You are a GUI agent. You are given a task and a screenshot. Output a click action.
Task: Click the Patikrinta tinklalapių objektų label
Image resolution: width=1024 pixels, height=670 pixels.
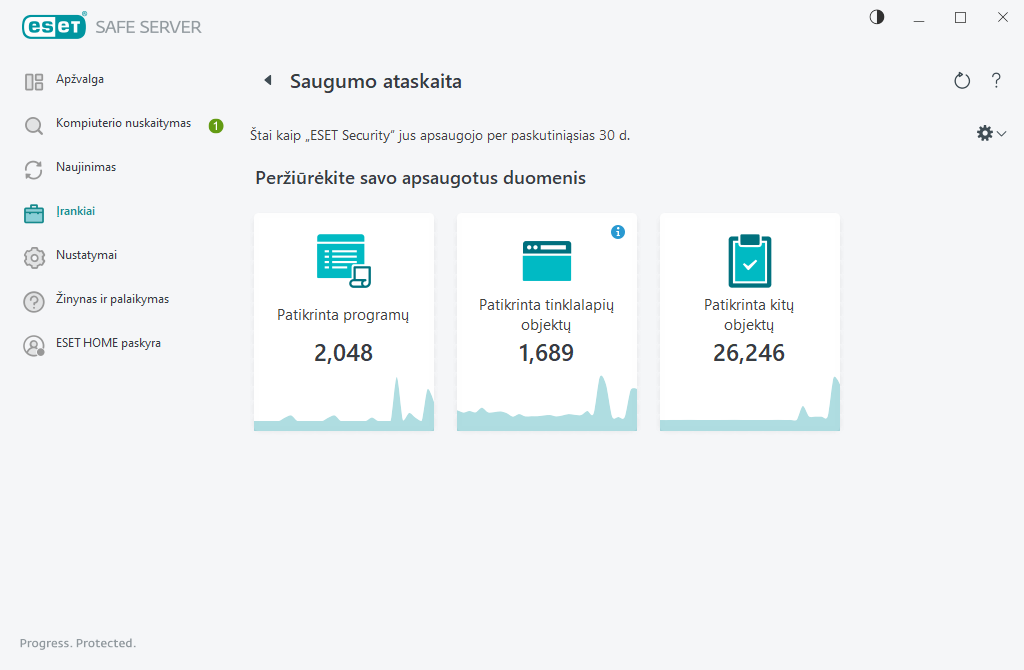pos(547,315)
